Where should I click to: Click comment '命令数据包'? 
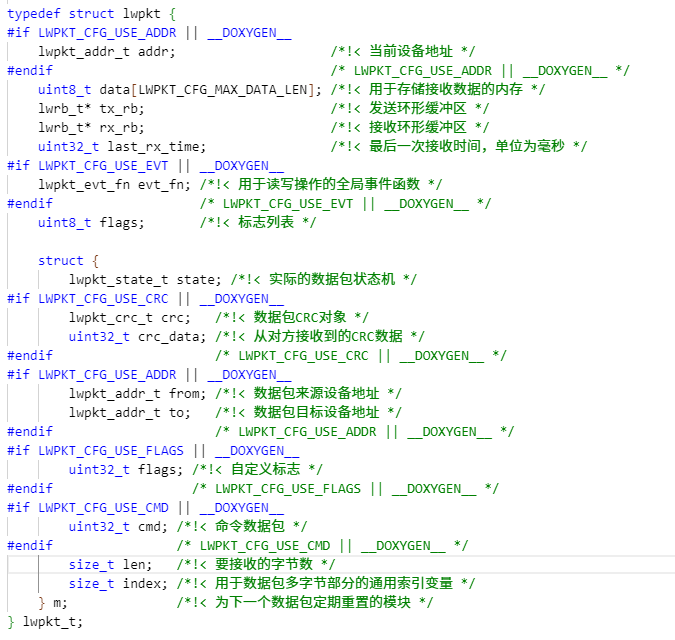250,526
